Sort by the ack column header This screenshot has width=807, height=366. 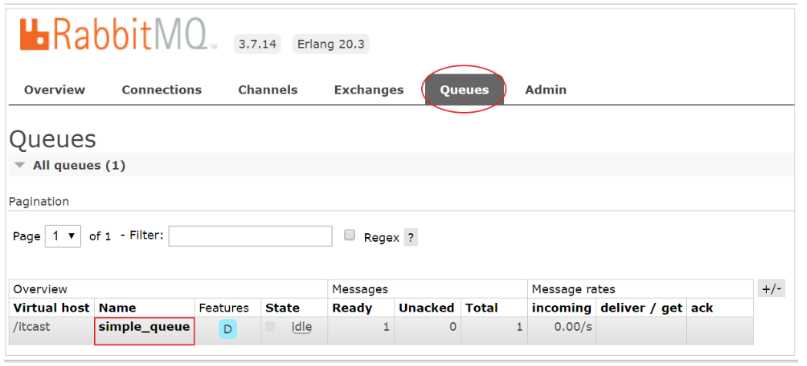(x=702, y=308)
